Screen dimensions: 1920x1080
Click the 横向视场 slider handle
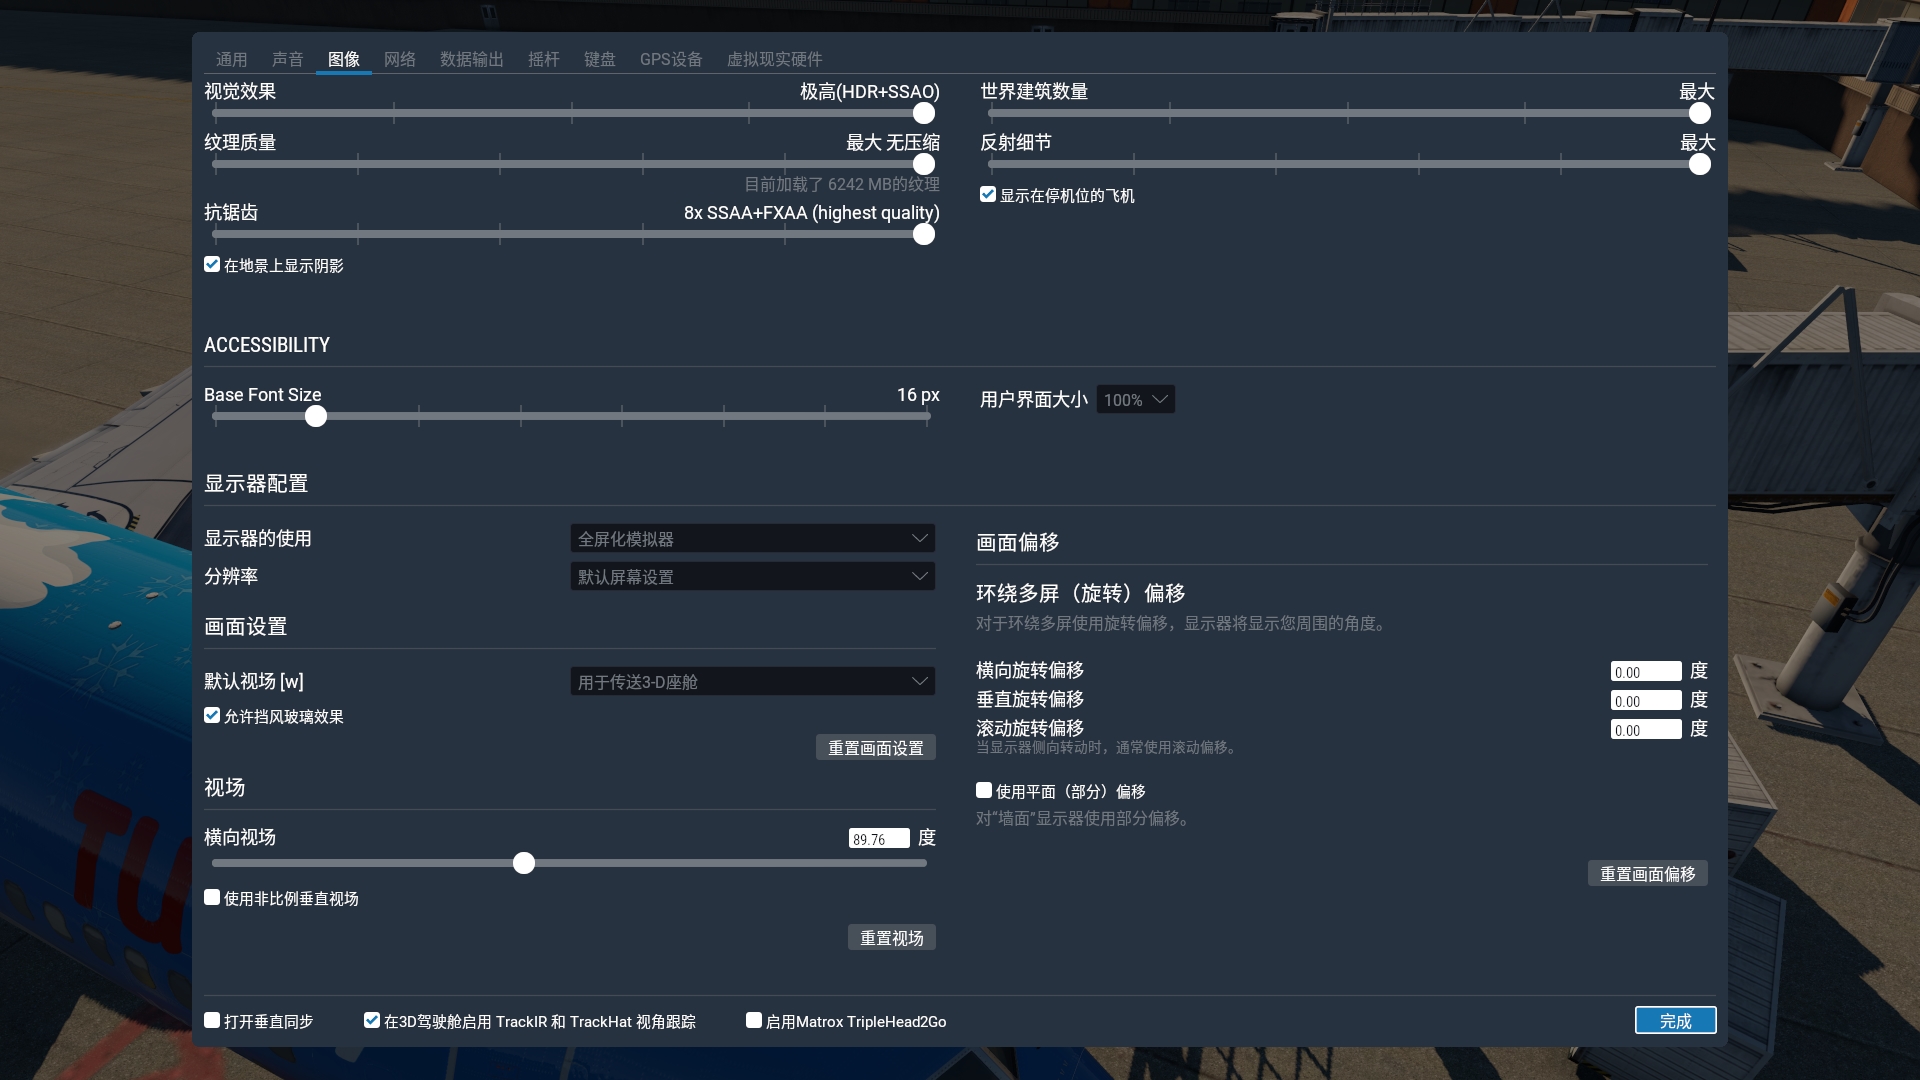point(524,863)
